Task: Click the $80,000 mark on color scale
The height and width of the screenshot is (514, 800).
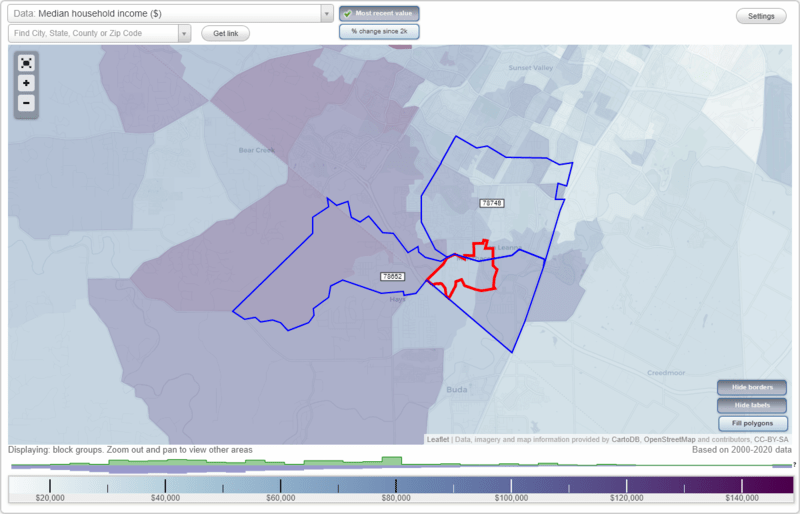Action: pyautogui.click(x=396, y=485)
